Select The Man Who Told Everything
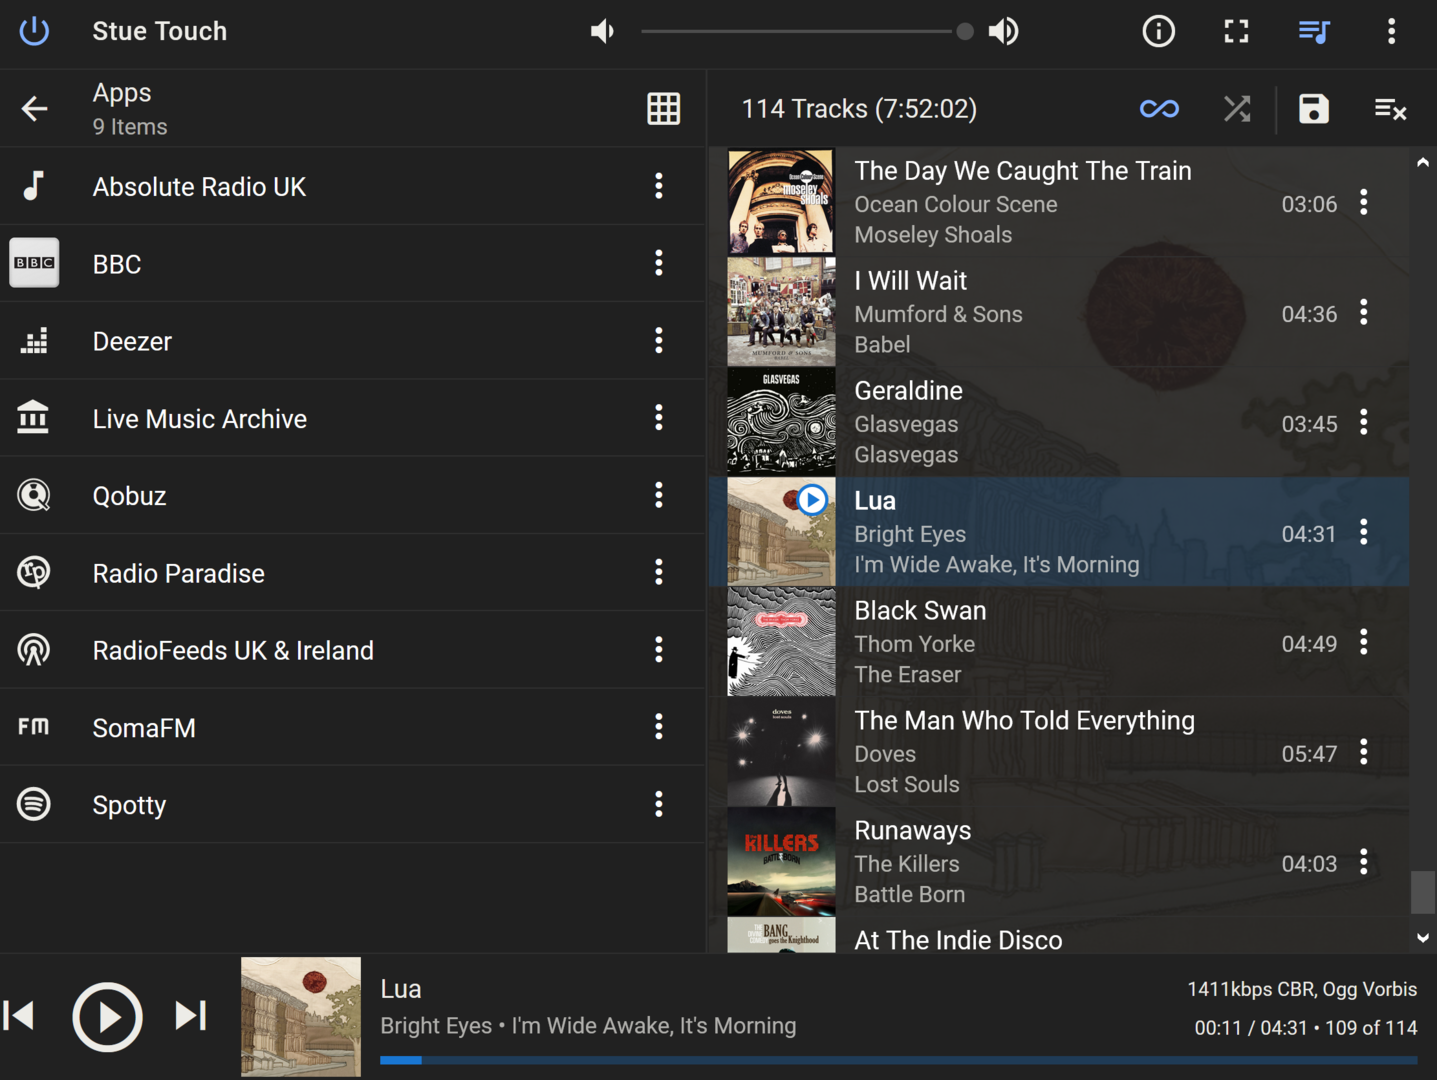The height and width of the screenshot is (1080, 1437). (1059, 752)
